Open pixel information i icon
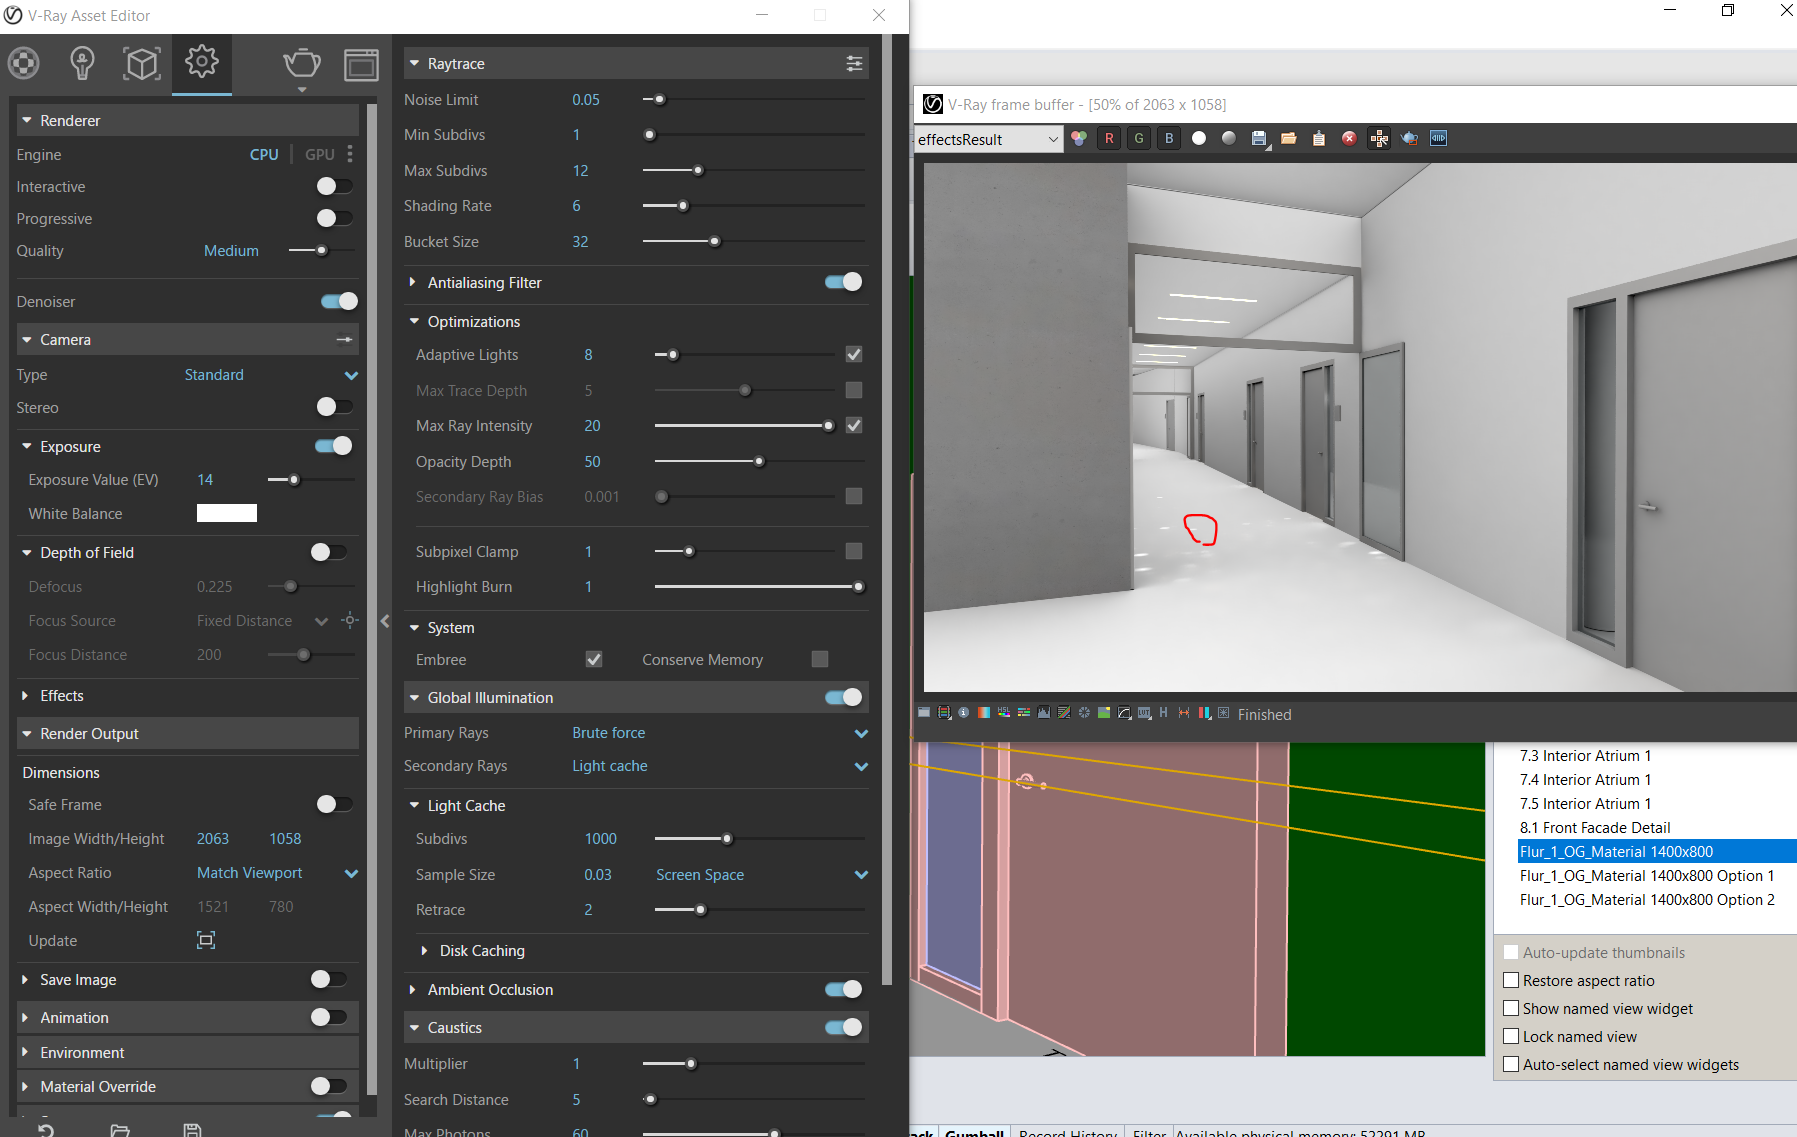This screenshot has width=1797, height=1137. pos(963,713)
